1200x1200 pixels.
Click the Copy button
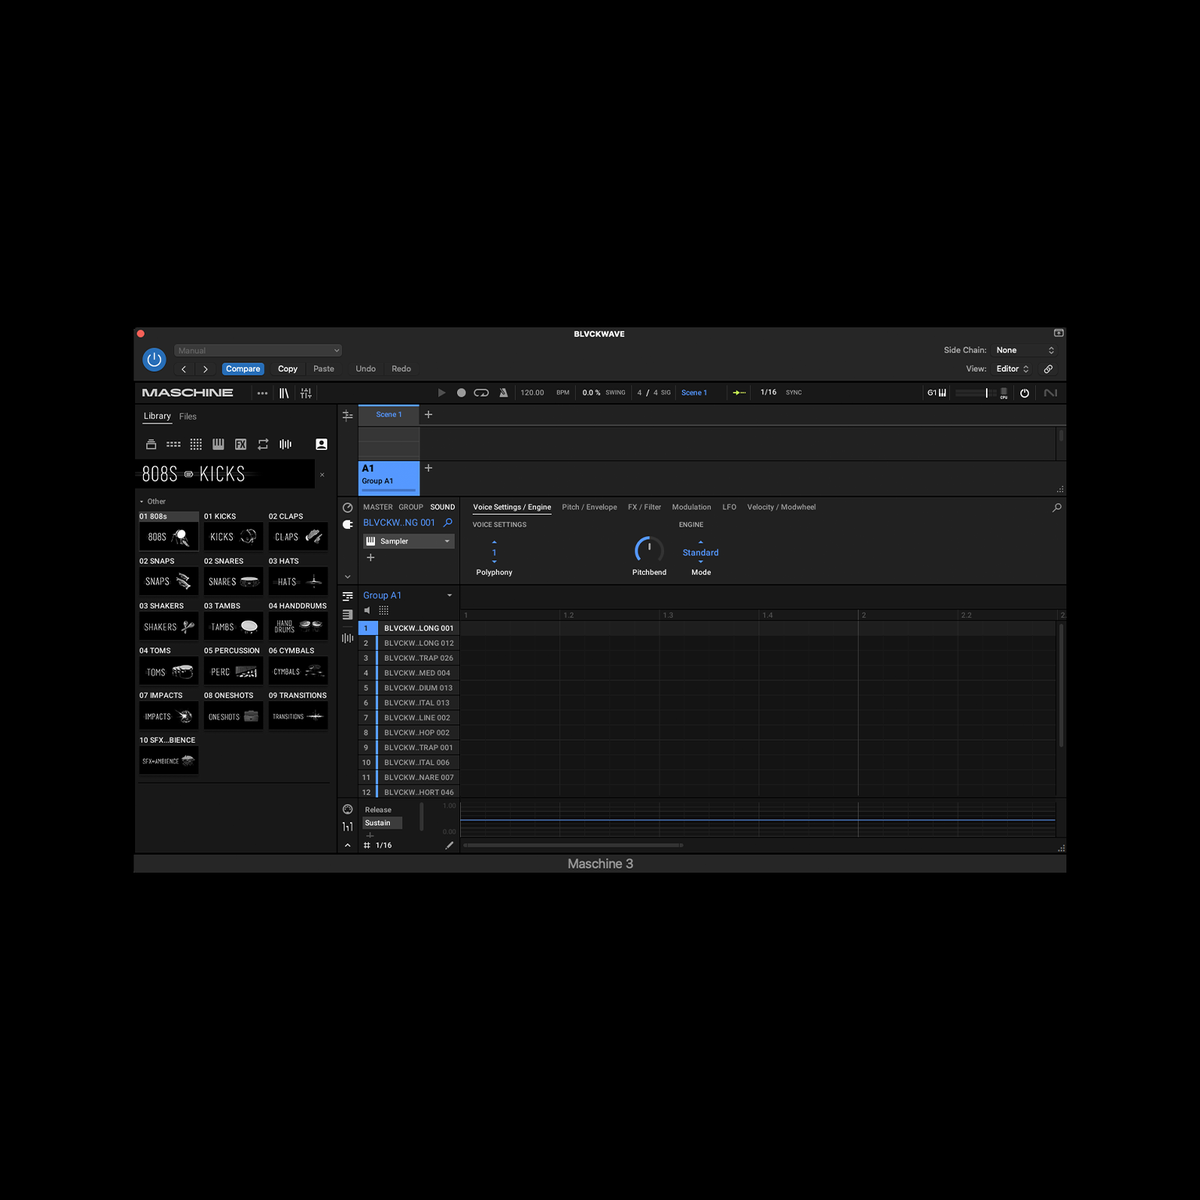[x=288, y=369]
